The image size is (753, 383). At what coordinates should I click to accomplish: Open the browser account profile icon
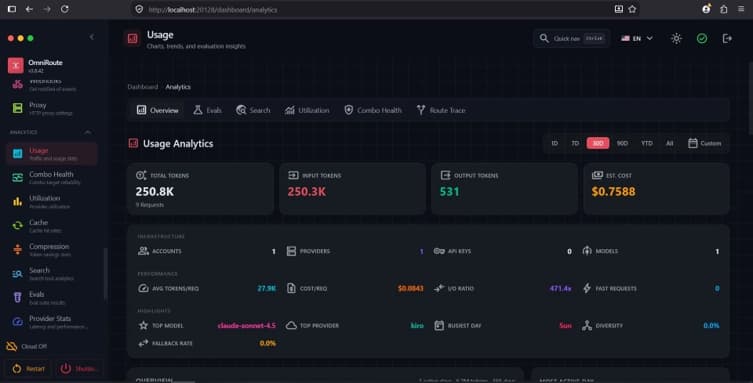[706, 9]
